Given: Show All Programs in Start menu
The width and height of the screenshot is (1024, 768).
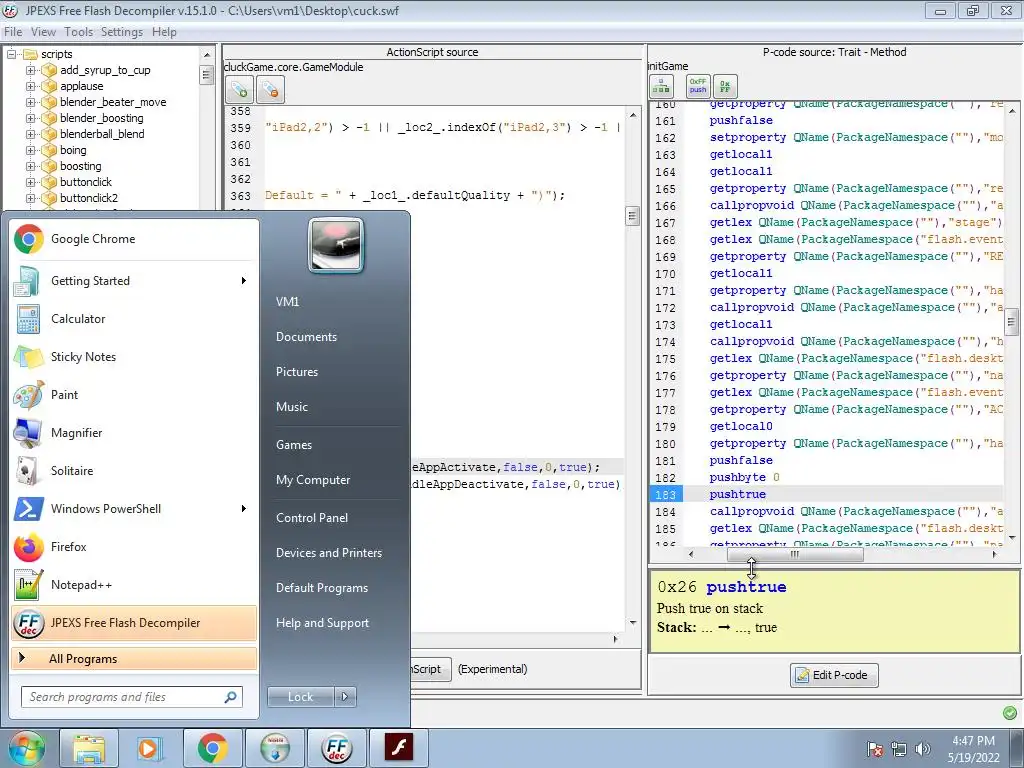Looking at the screenshot, I should coord(134,659).
